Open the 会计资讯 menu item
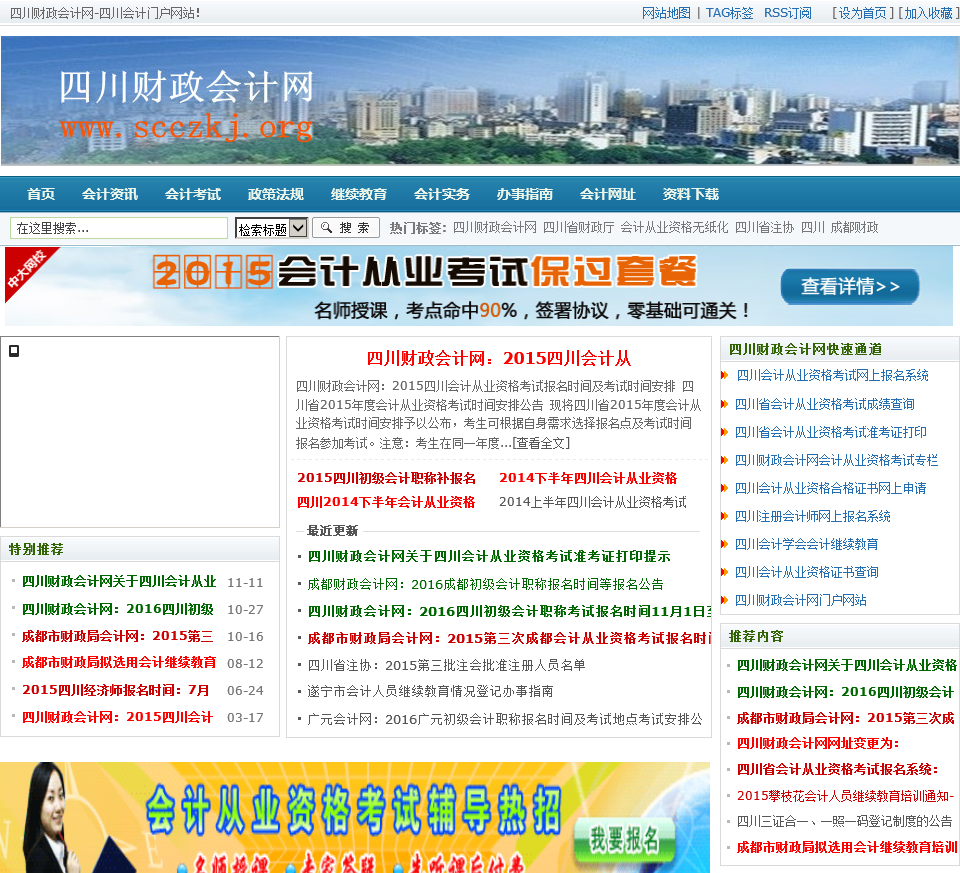Screen dimensions: 960x873 pos(110,194)
